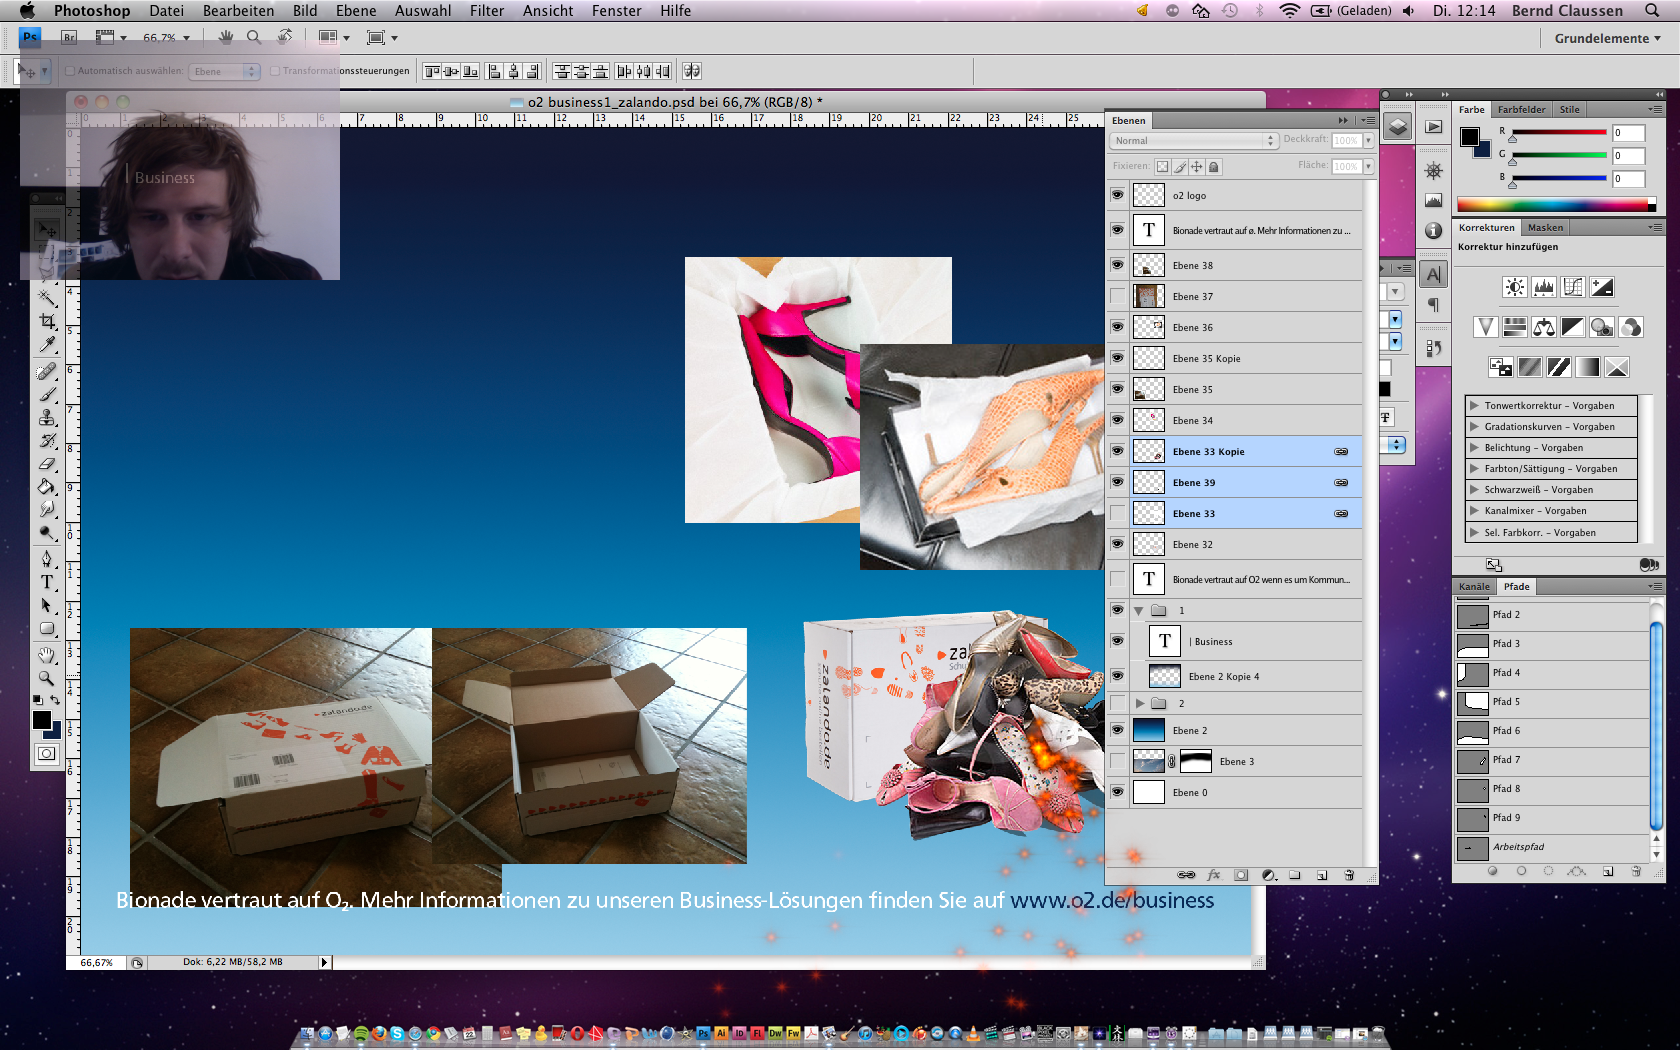Pick the Clone Stamp tool
Viewport: 1680px width, 1050px height.
pyautogui.click(x=47, y=418)
